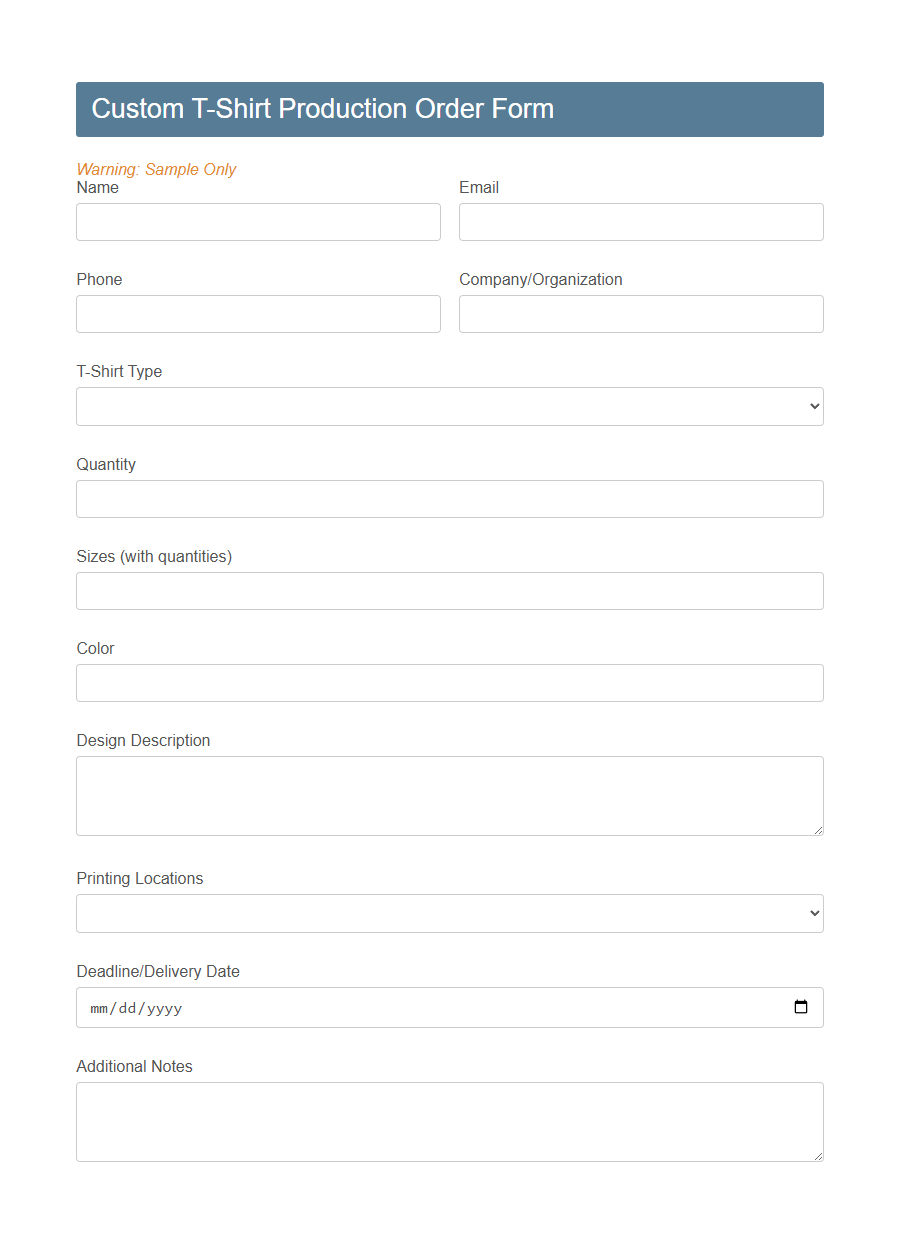Viewport: 900px width, 1242px height.
Task: Click the Warning: Sample Only text
Action: point(156,169)
